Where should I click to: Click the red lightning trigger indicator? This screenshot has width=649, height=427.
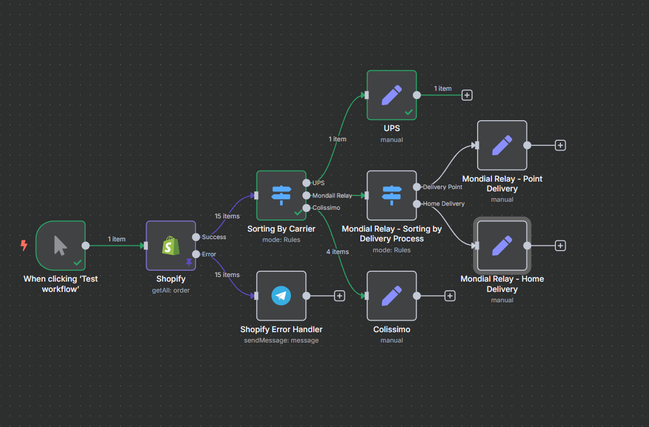[24, 245]
